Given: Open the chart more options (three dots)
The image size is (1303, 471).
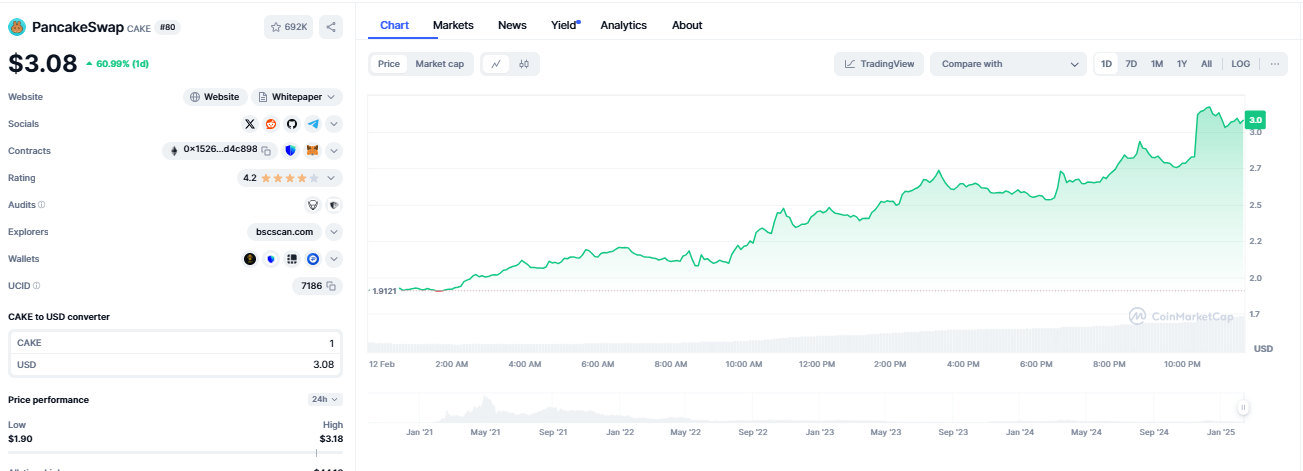Looking at the screenshot, I should point(1274,64).
